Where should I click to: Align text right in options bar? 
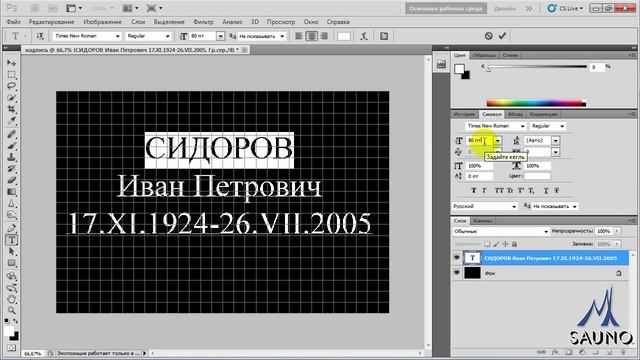pyautogui.click(x=324, y=36)
